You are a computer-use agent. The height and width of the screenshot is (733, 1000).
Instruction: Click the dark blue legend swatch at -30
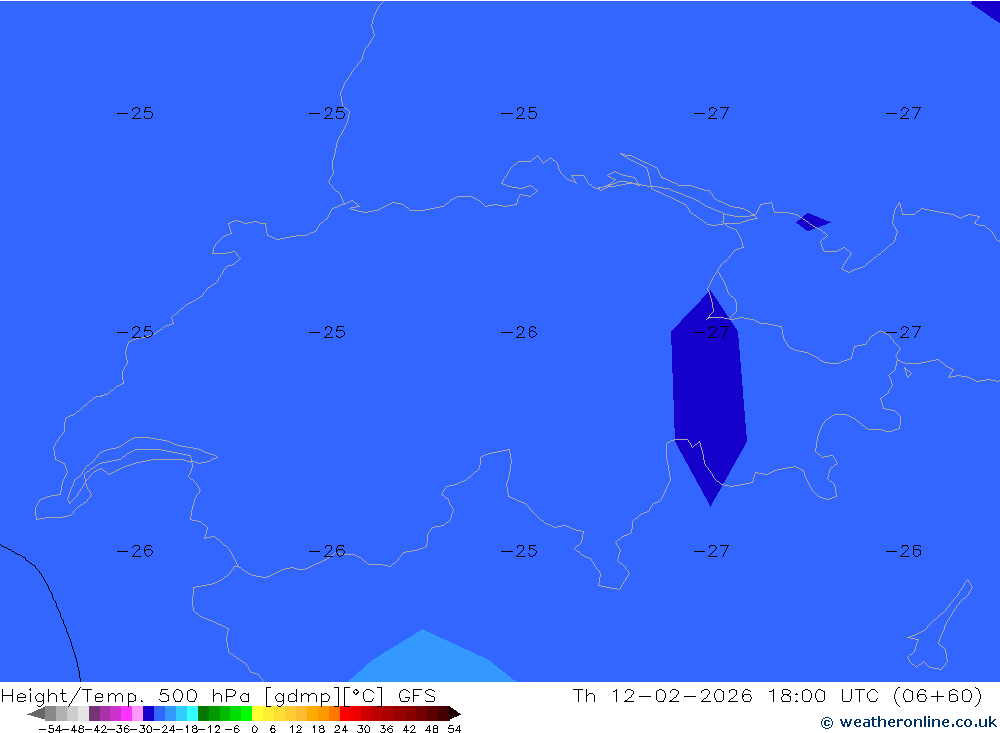pos(149,713)
